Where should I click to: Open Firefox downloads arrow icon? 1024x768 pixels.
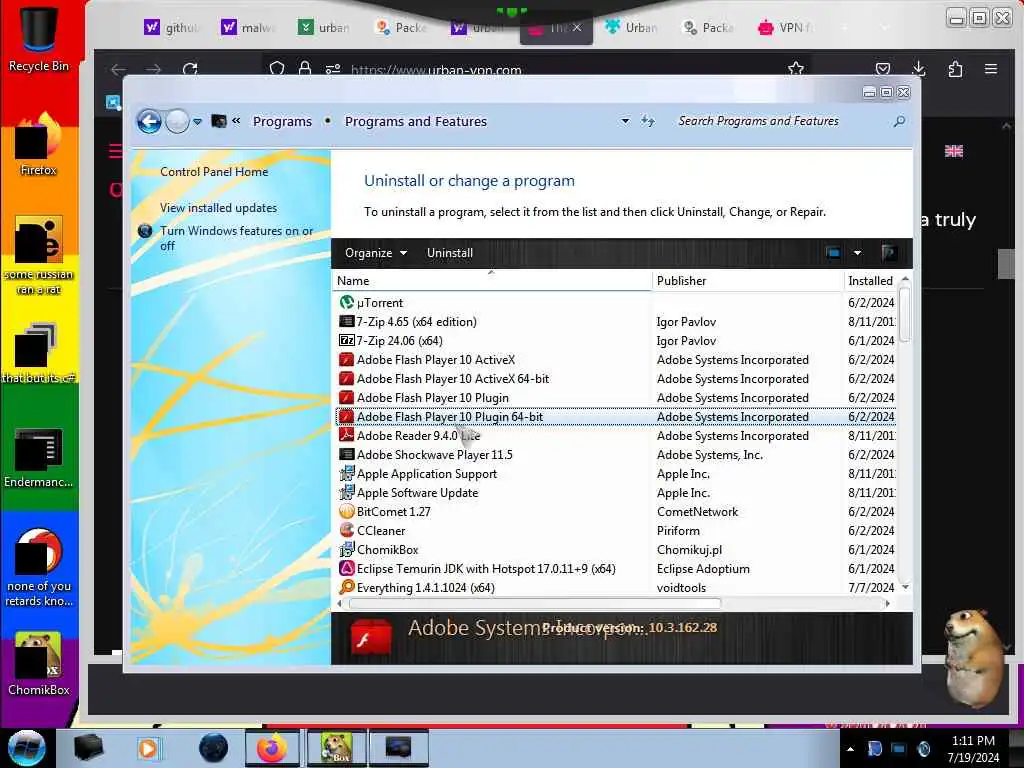918,69
